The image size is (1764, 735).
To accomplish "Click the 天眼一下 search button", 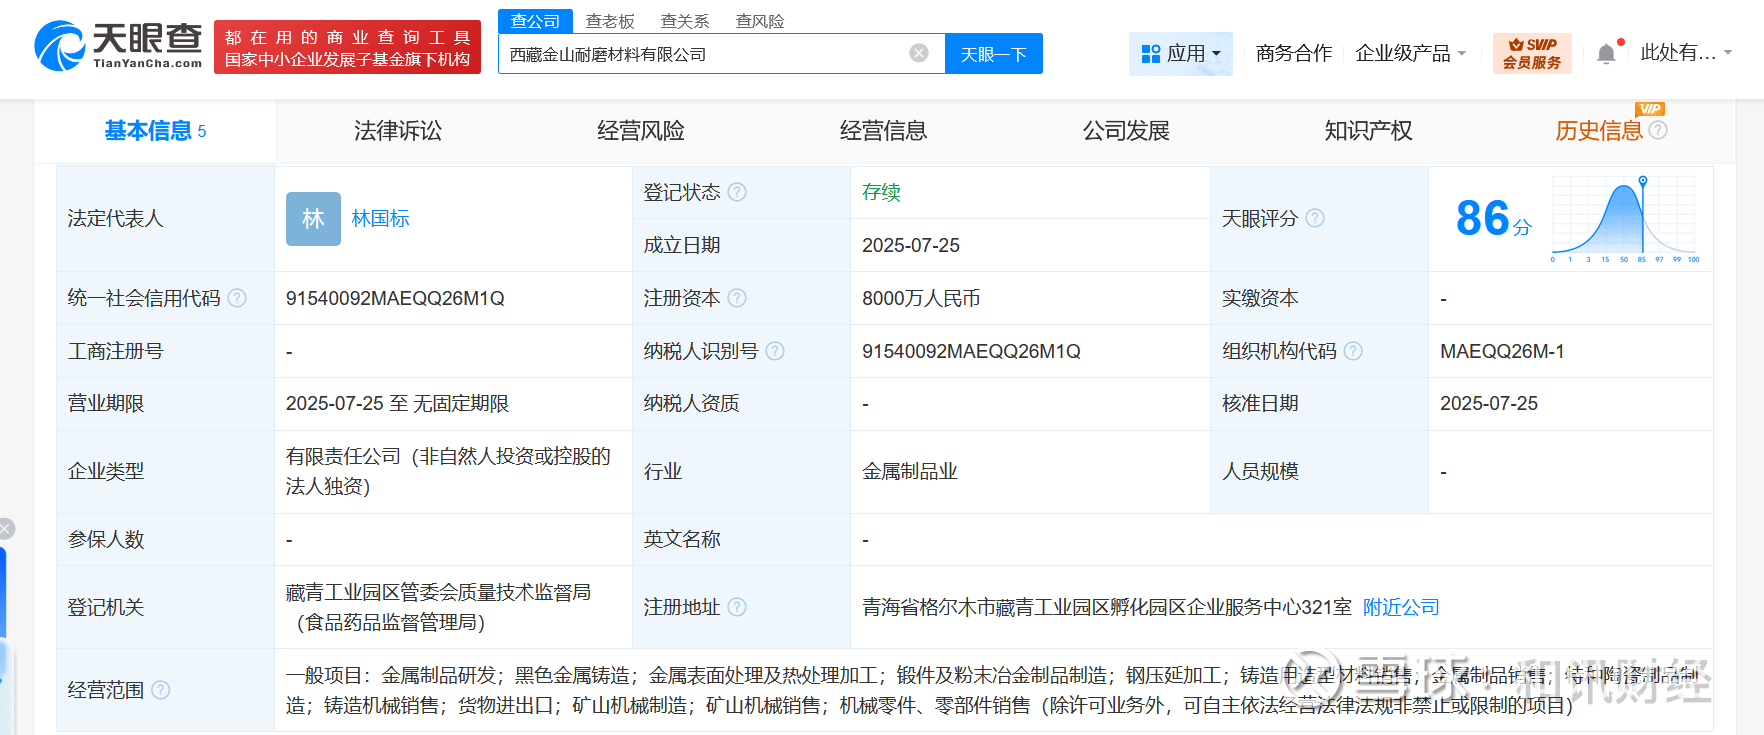I will [994, 54].
